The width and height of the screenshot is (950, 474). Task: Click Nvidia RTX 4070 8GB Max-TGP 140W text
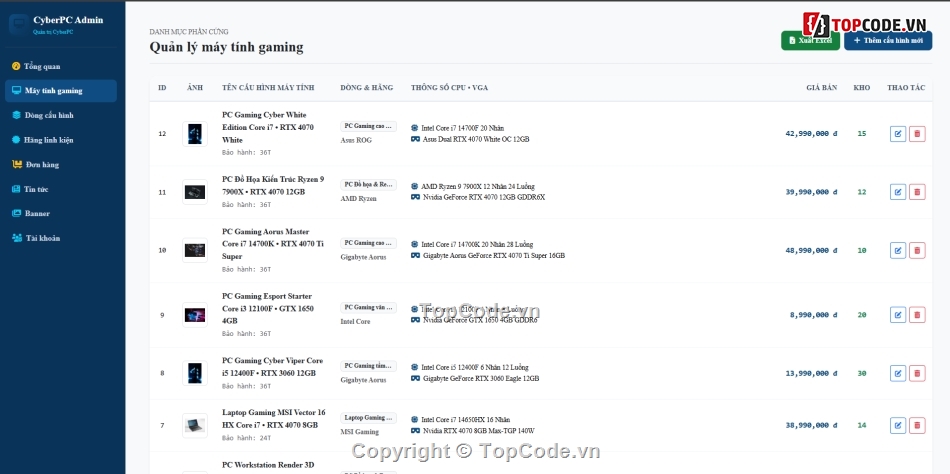[479, 431]
